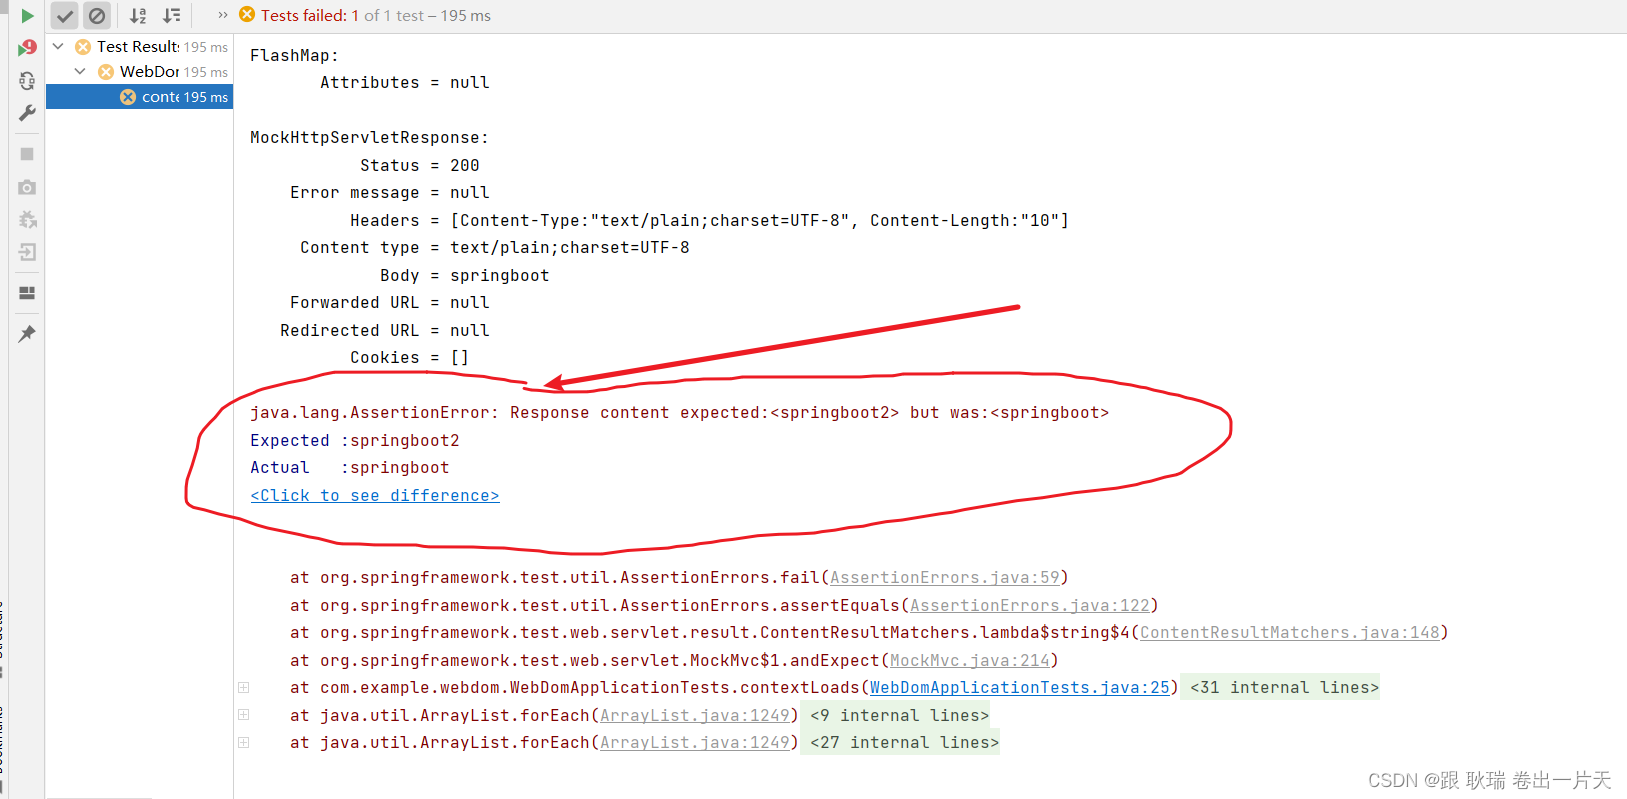This screenshot has height=799, width=1627.
Task: Open AssertionErrors.java:59 link
Action: tap(945, 577)
